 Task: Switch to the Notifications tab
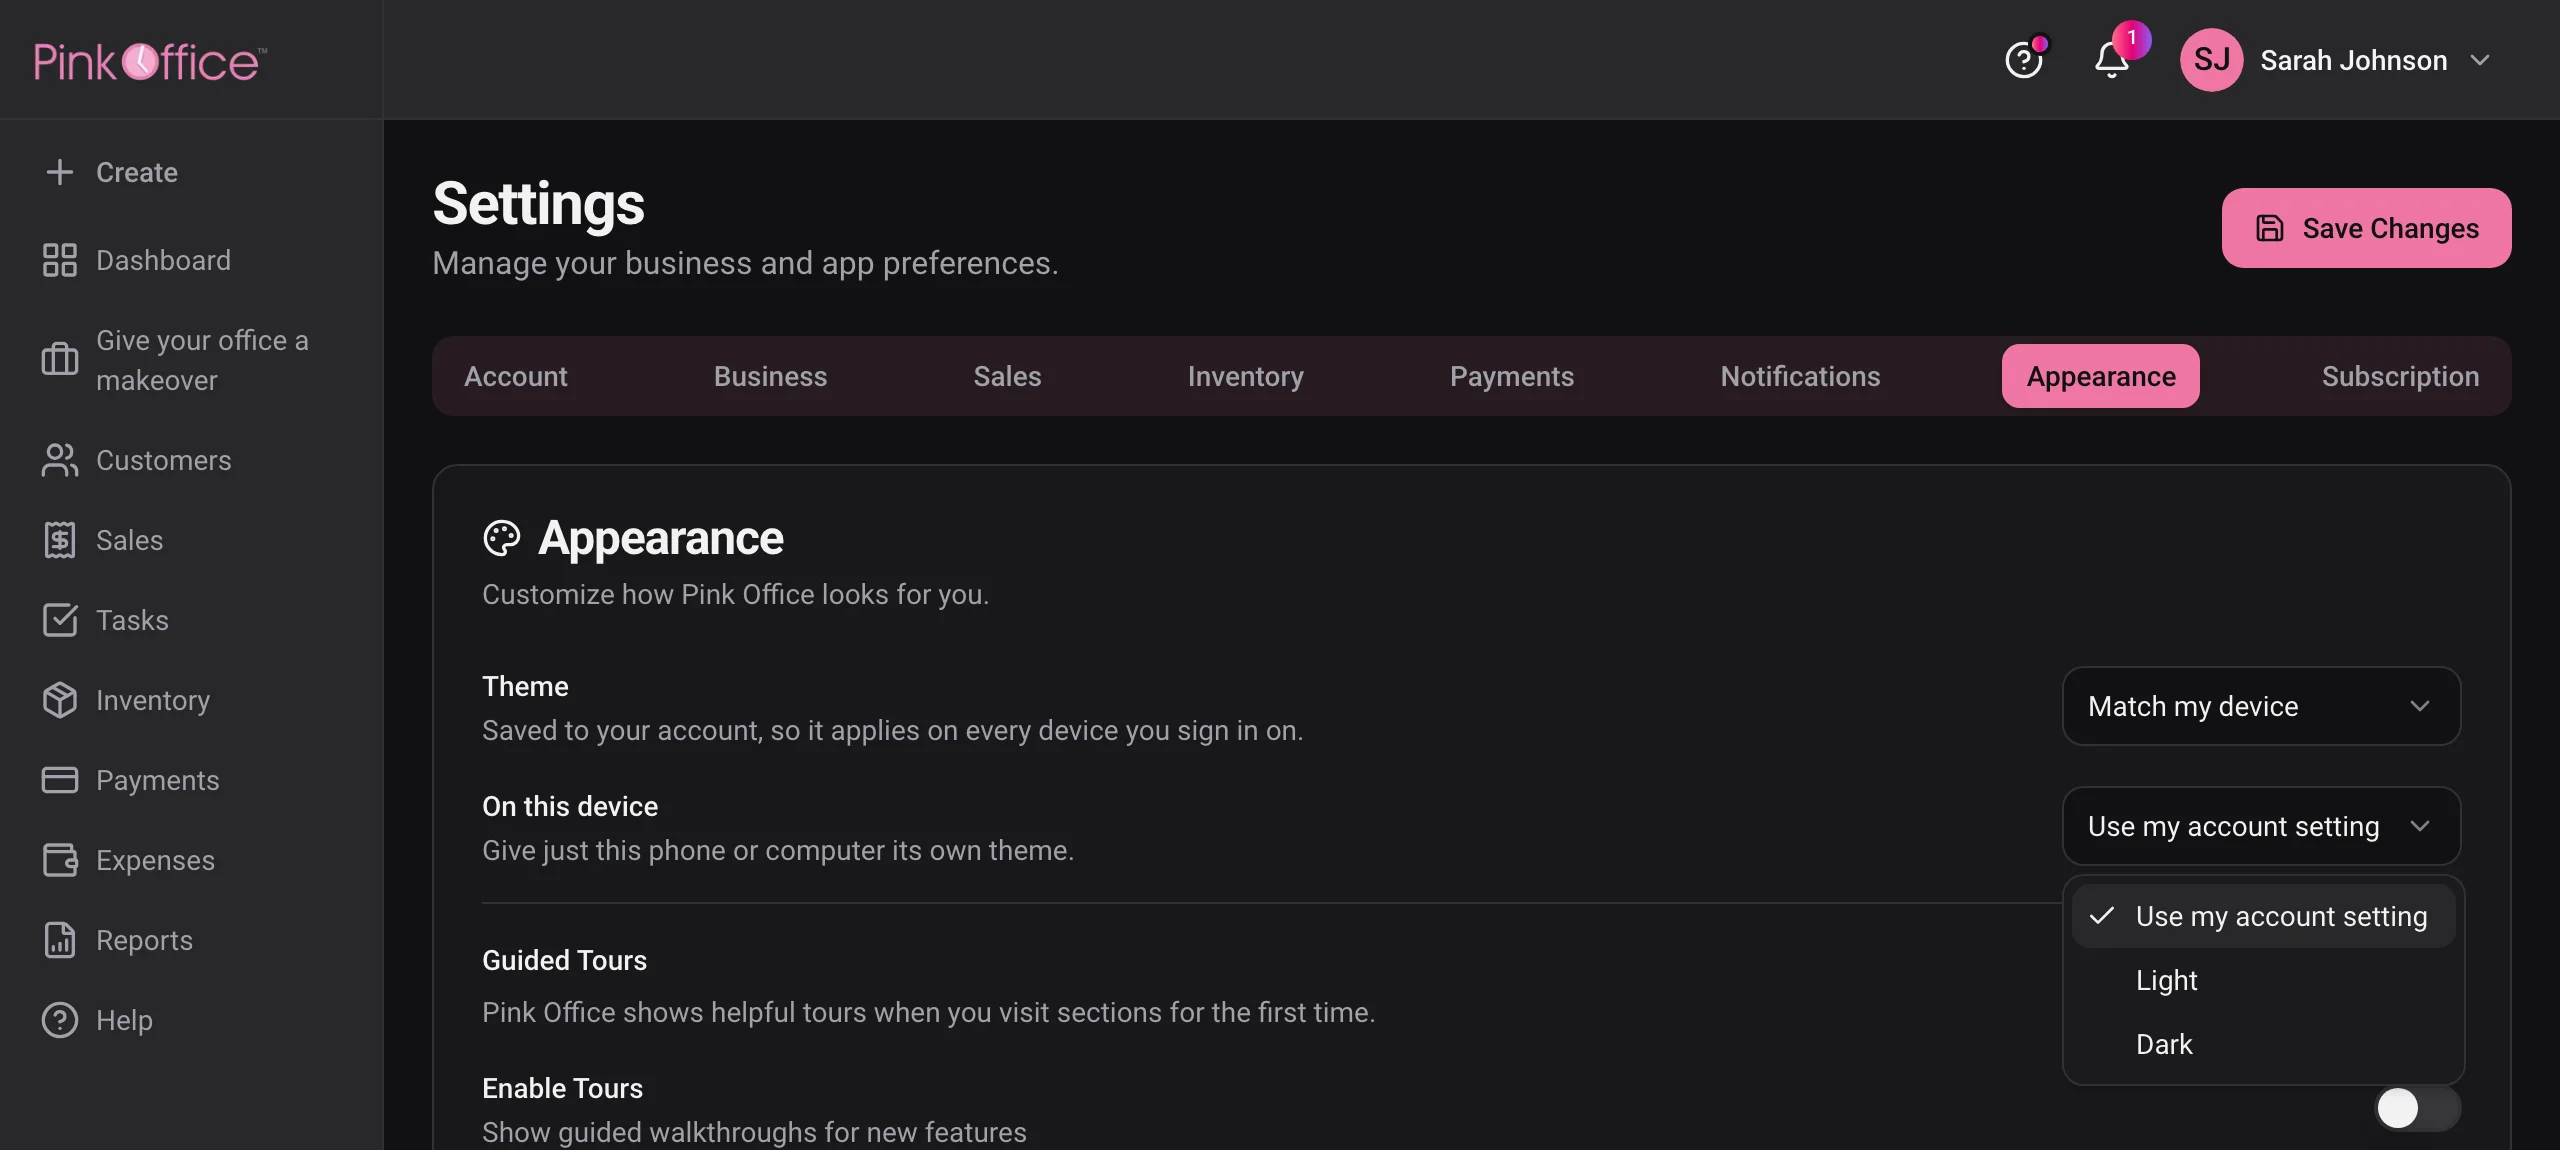pyautogui.click(x=1800, y=376)
